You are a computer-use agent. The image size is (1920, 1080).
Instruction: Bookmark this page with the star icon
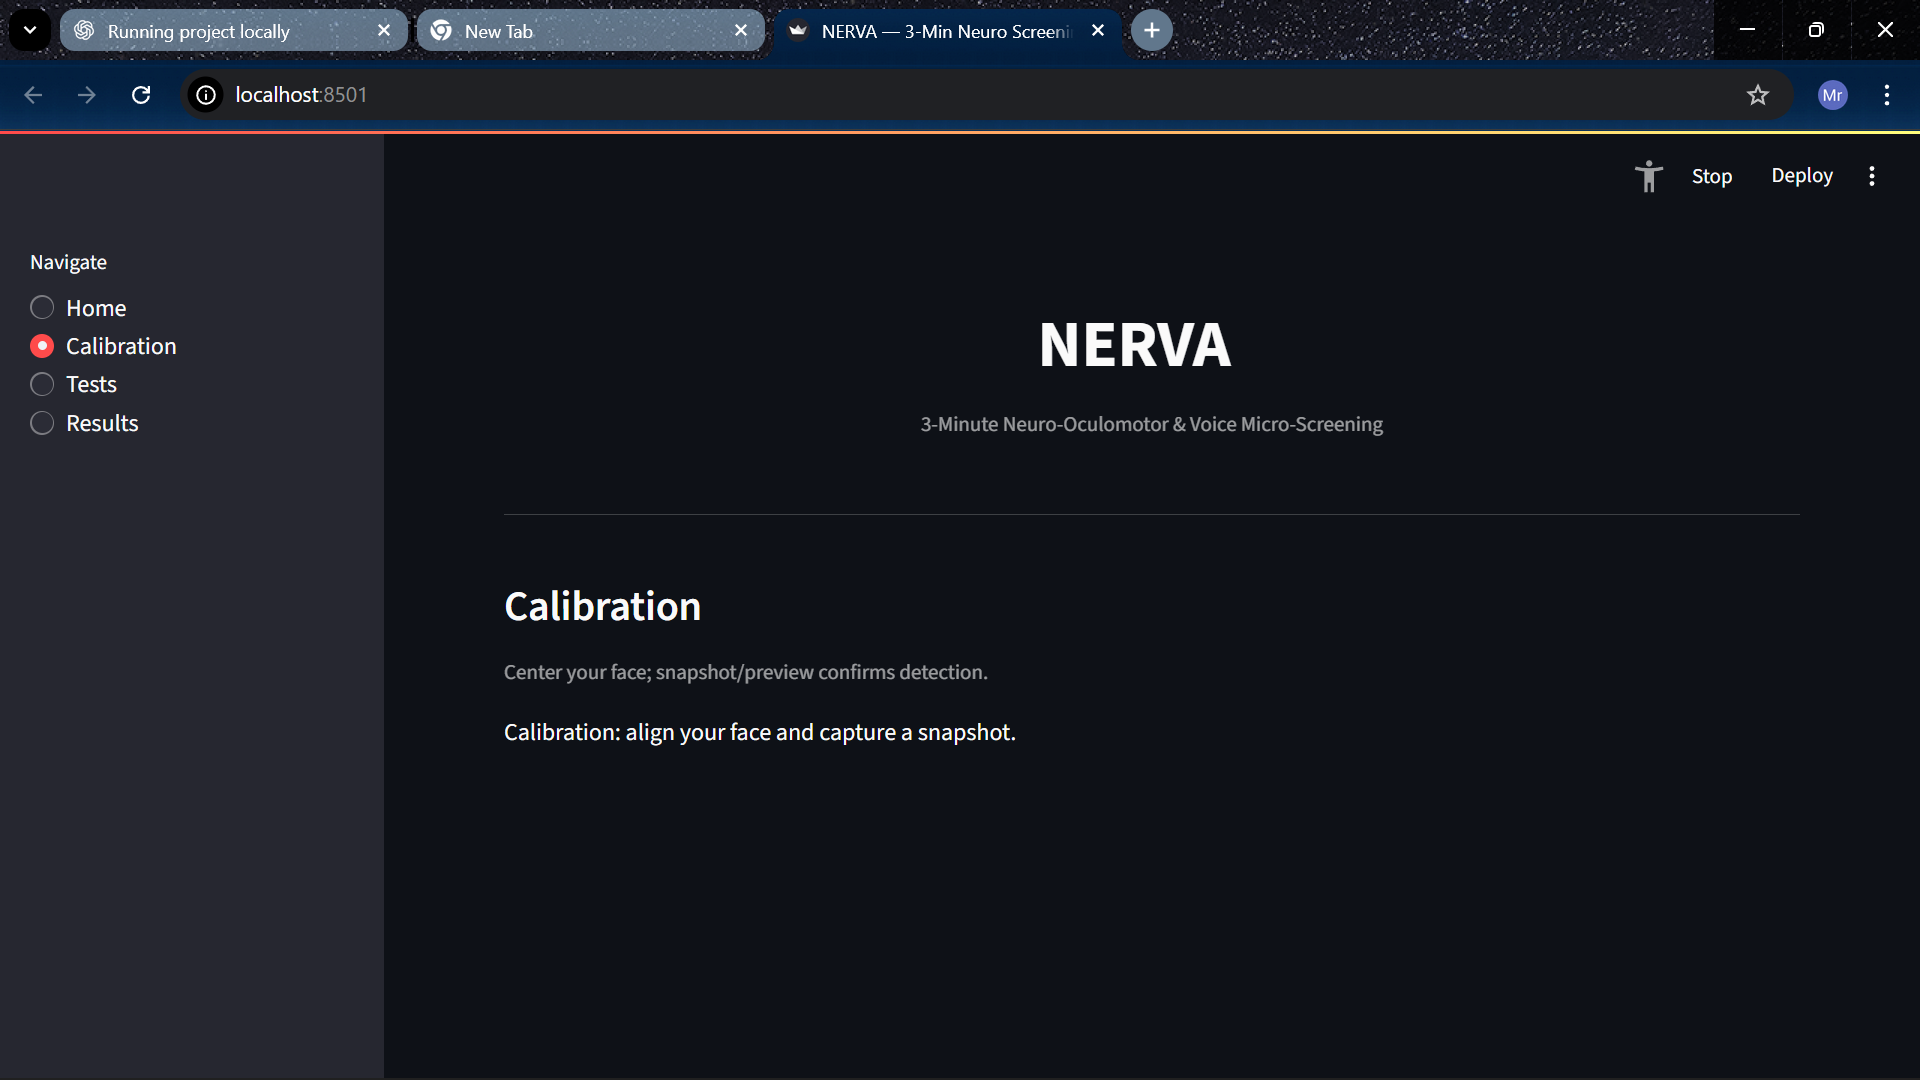[x=1757, y=95]
